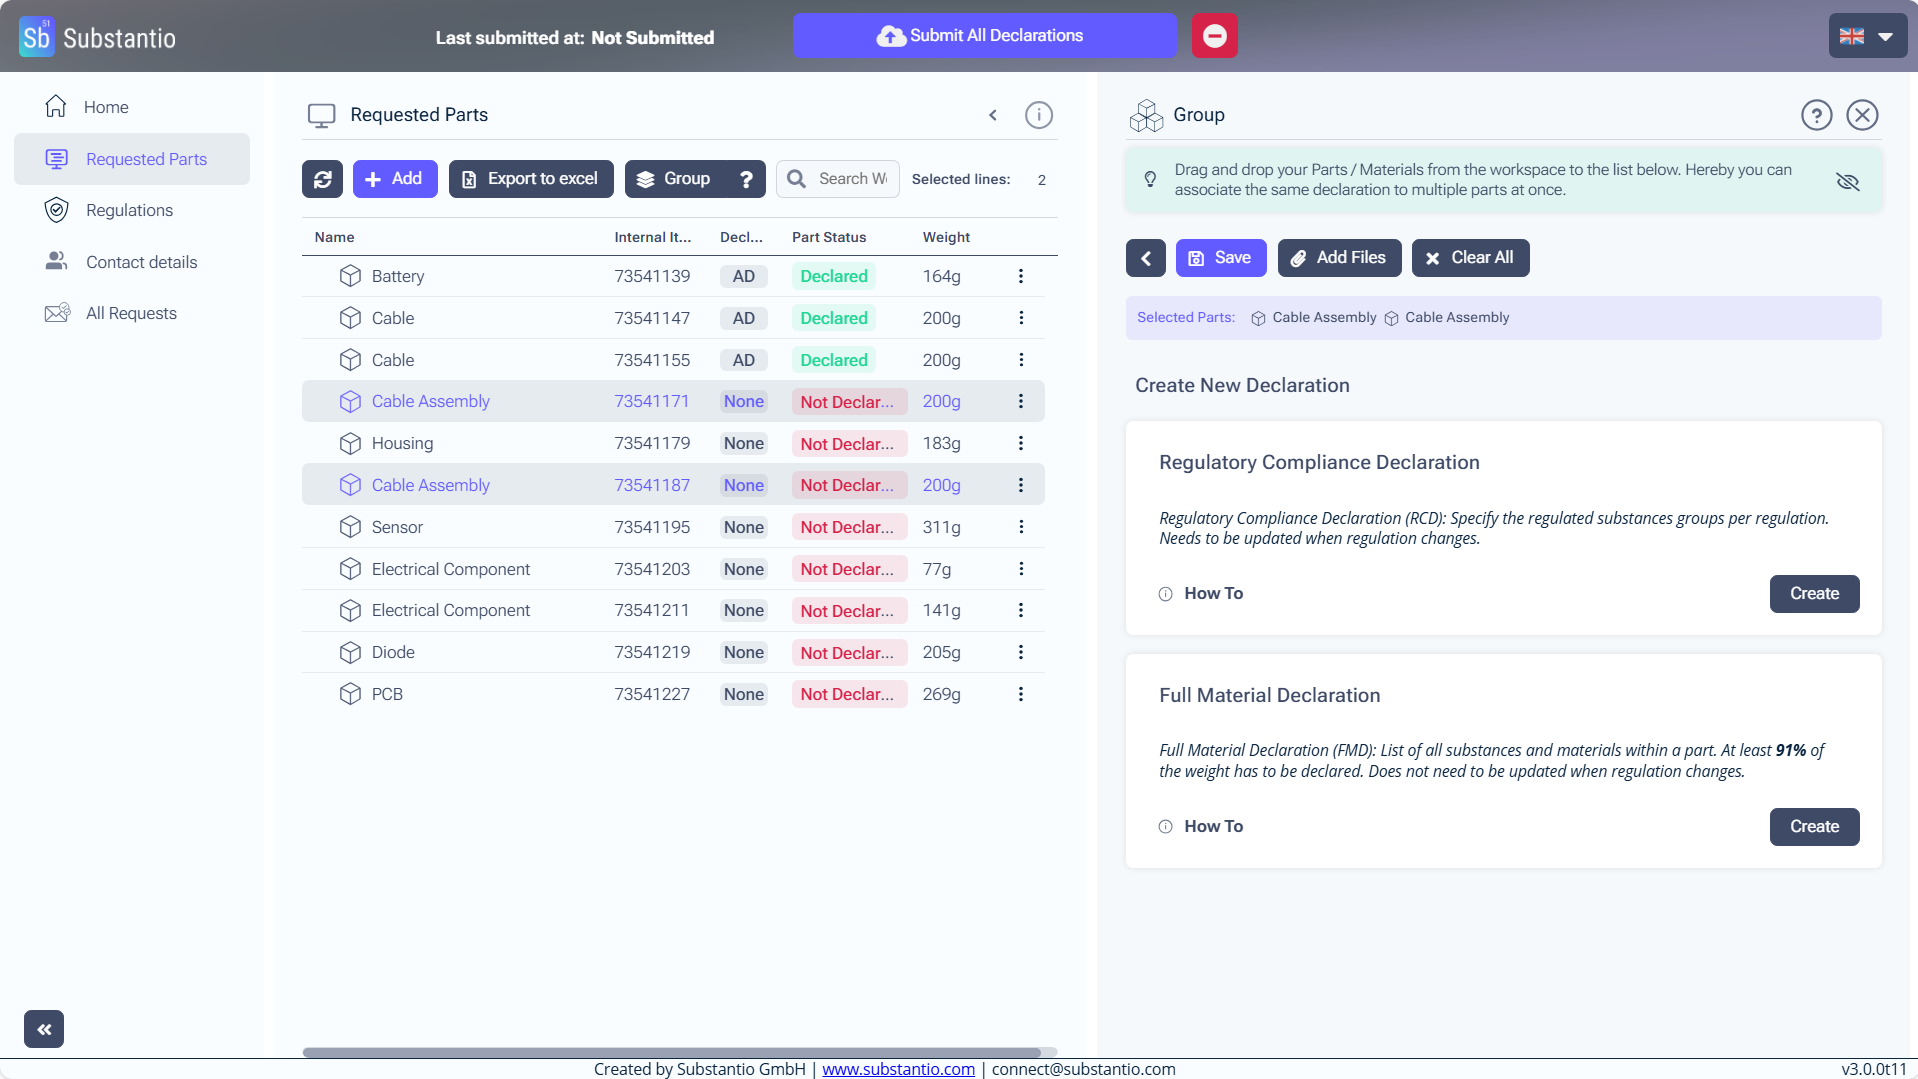Open the Group panel help icon
The image size is (1918, 1079).
click(x=1816, y=115)
